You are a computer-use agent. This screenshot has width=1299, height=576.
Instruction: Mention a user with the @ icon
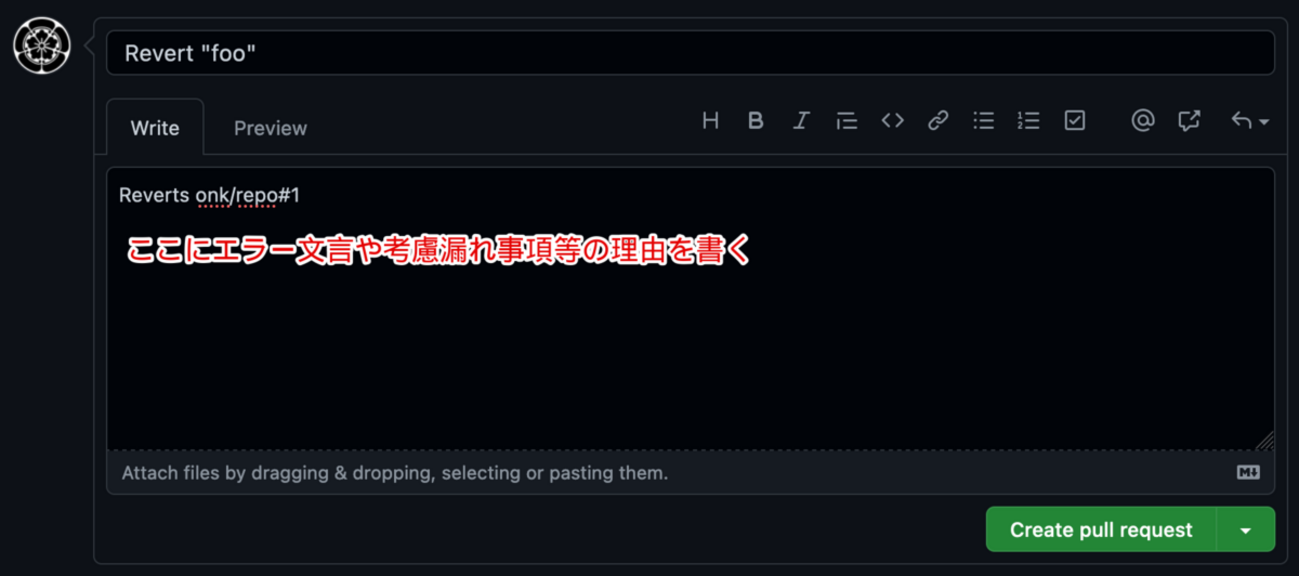coord(1143,121)
